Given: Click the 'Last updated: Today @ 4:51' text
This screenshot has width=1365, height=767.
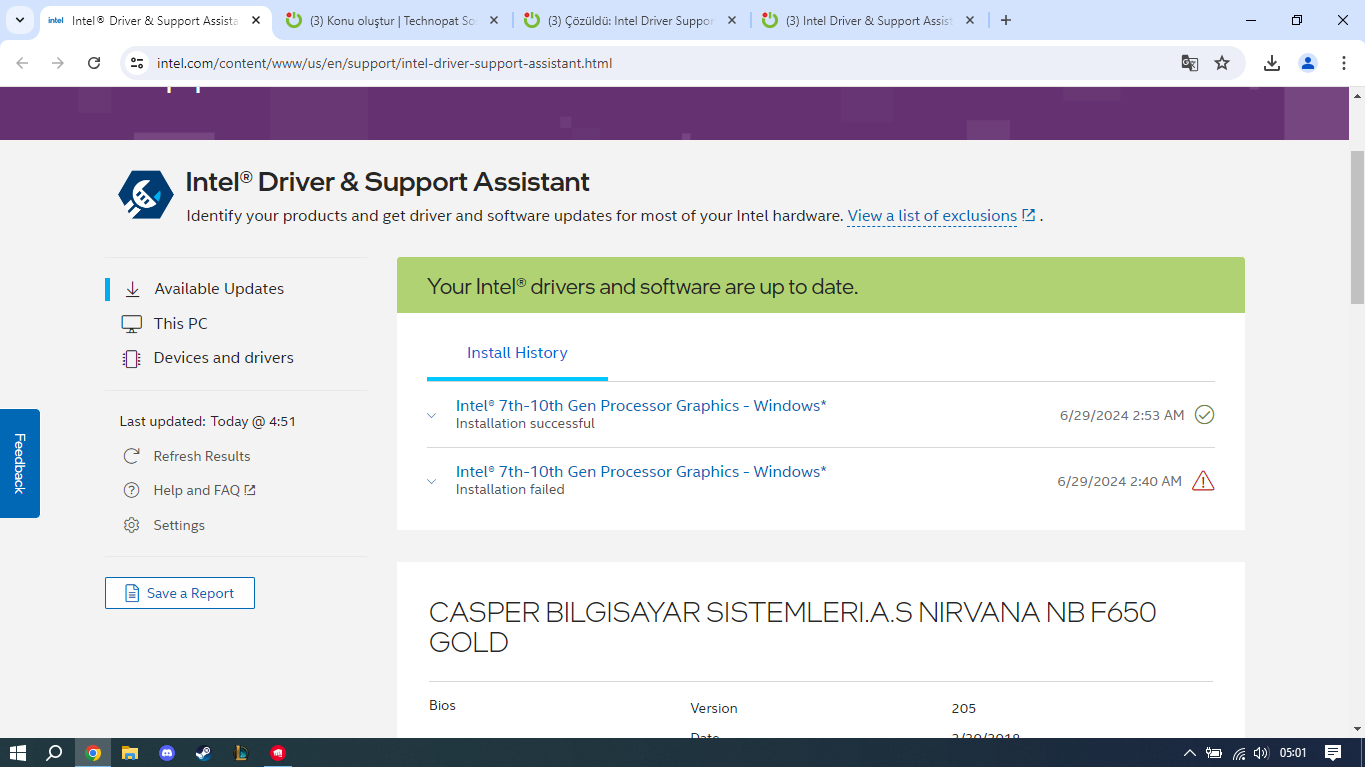Looking at the screenshot, I should pos(208,422).
